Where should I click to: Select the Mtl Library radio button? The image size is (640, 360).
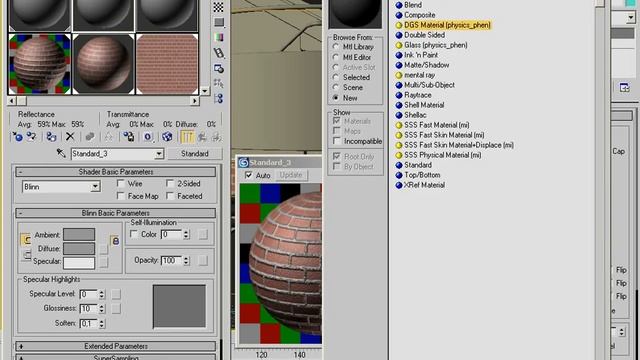(x=336, y=47)
